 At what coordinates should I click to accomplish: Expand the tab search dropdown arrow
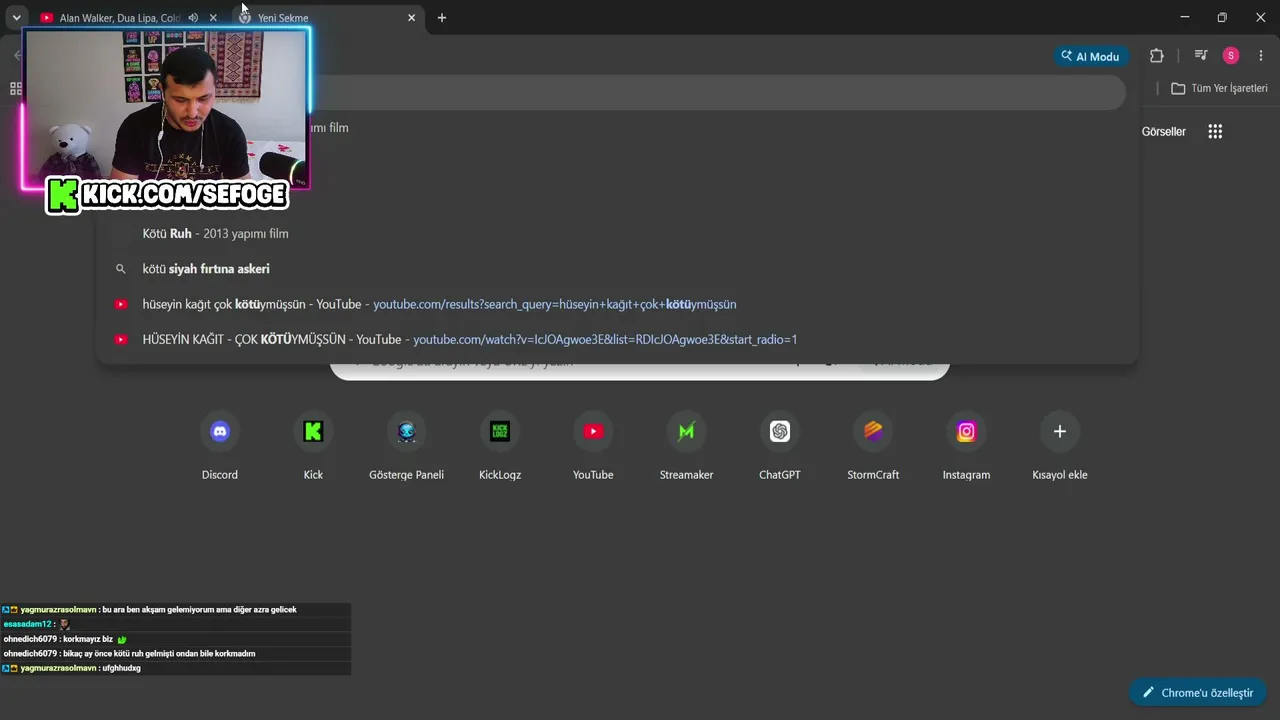coord(16,18)
